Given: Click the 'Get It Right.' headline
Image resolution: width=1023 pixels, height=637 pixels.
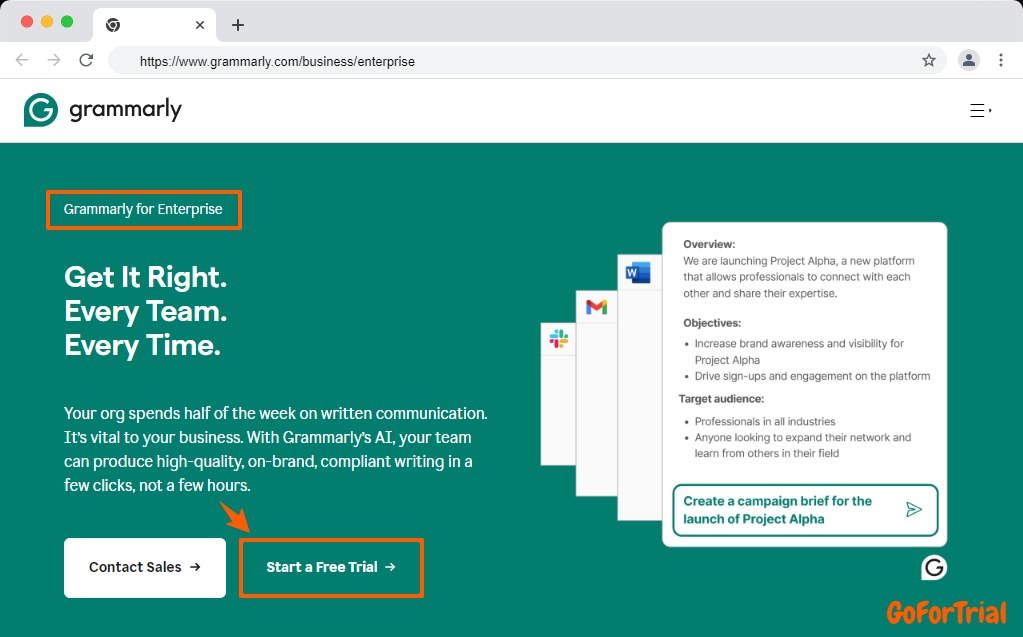Looking at the screenshot, I should point(145,277).
